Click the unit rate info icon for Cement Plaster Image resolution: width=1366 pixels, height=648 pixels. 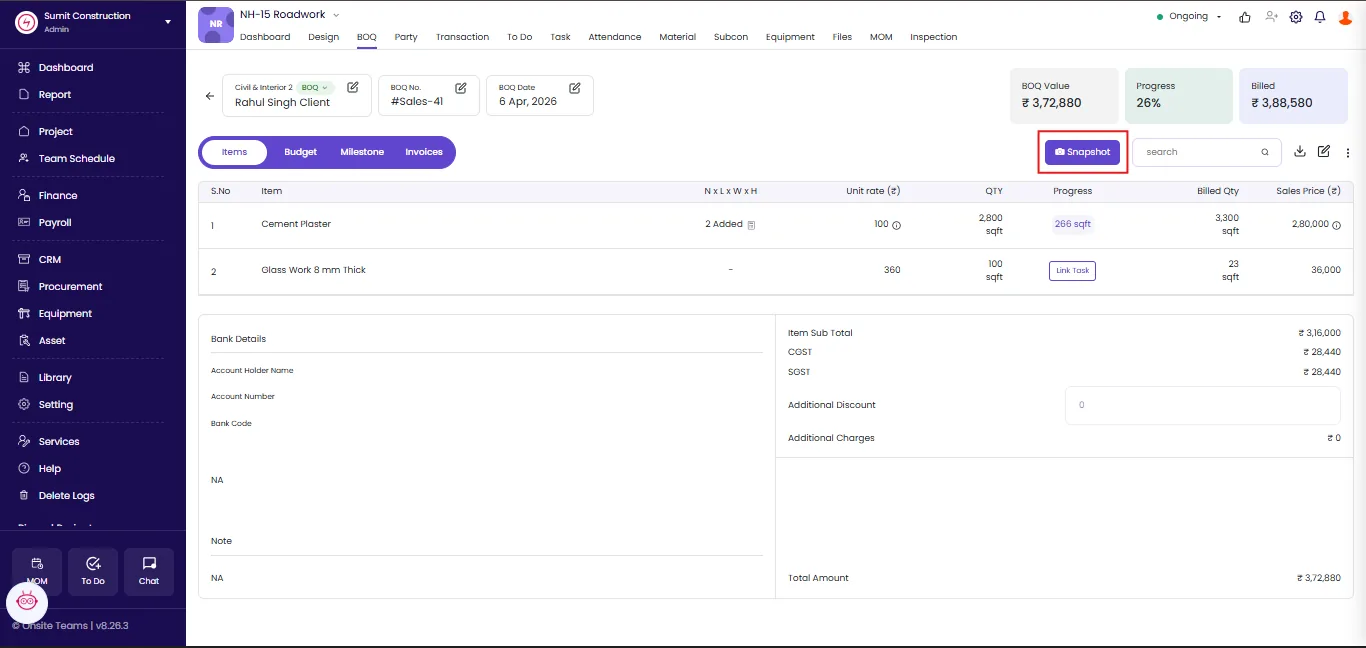(896, 225)
